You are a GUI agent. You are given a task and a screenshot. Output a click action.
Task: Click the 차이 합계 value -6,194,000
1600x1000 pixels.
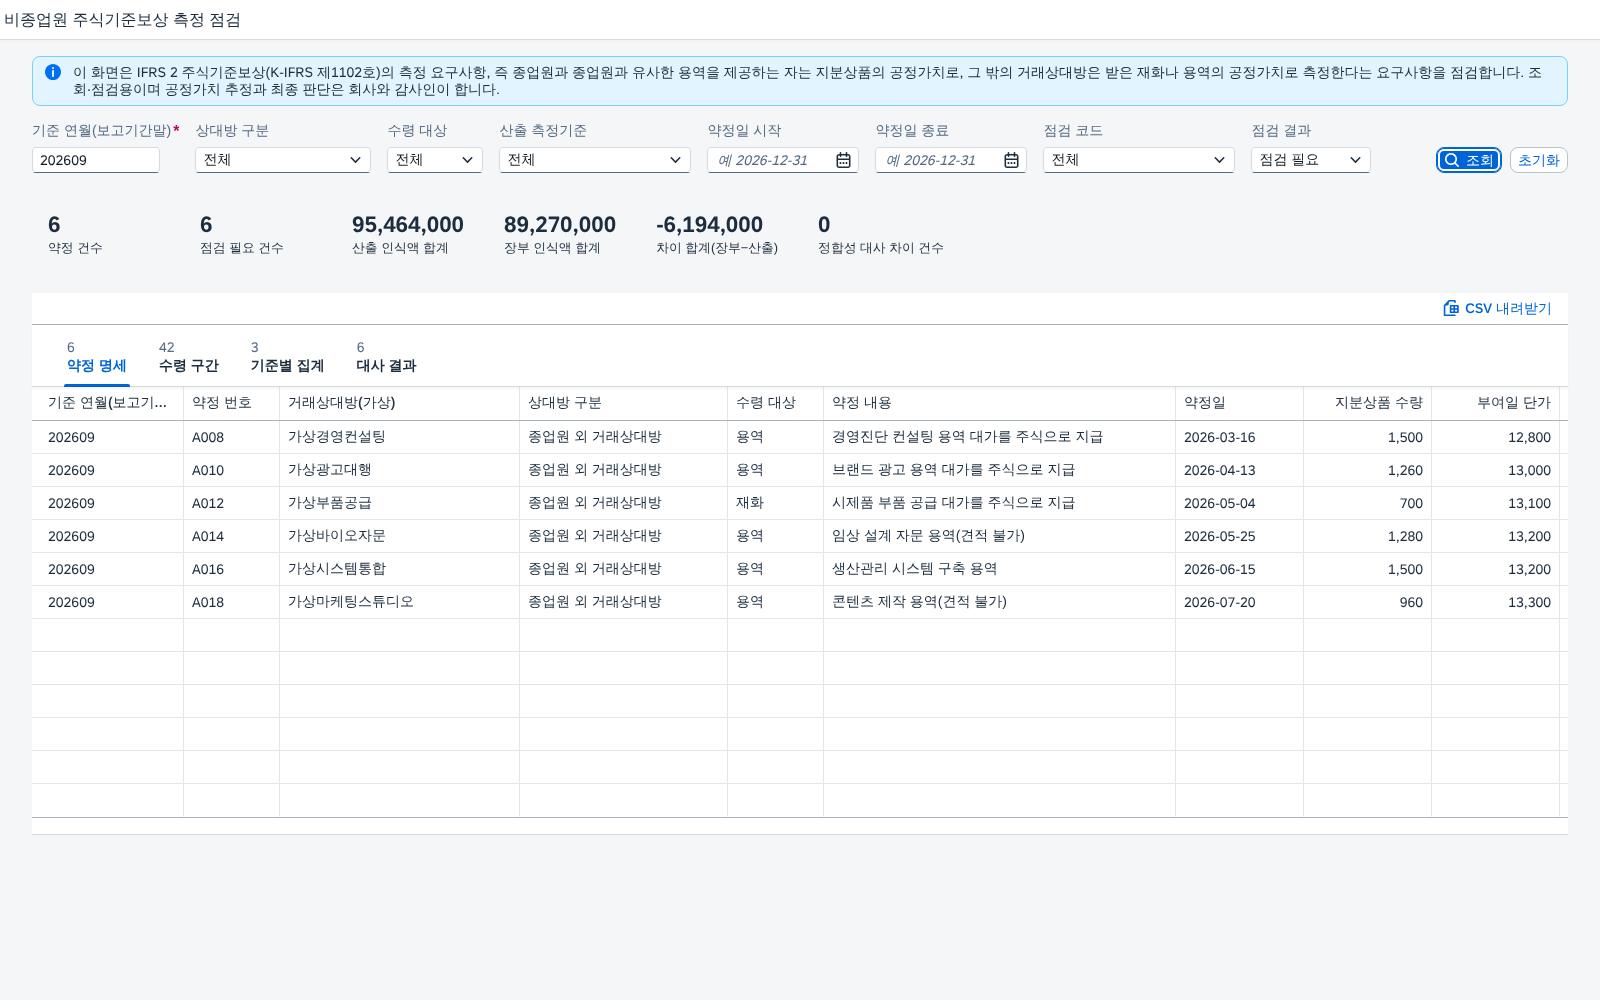click(709, 225)
